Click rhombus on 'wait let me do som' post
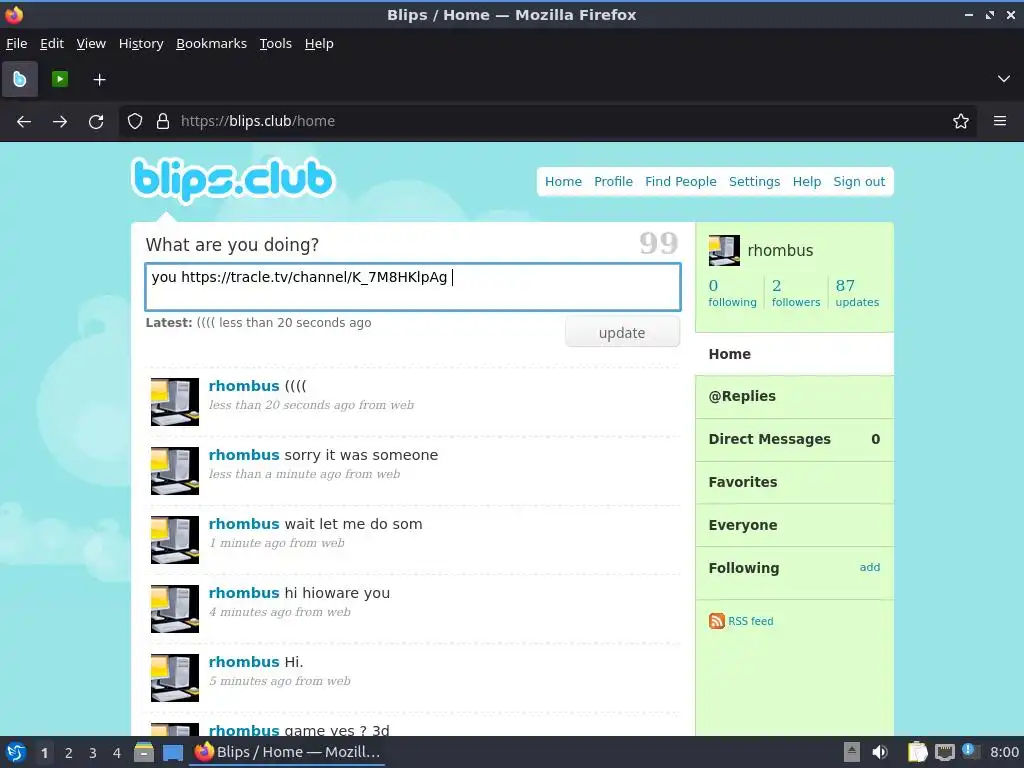The width and height of the screenshot is (1024, 768). (x=244, y=524)
